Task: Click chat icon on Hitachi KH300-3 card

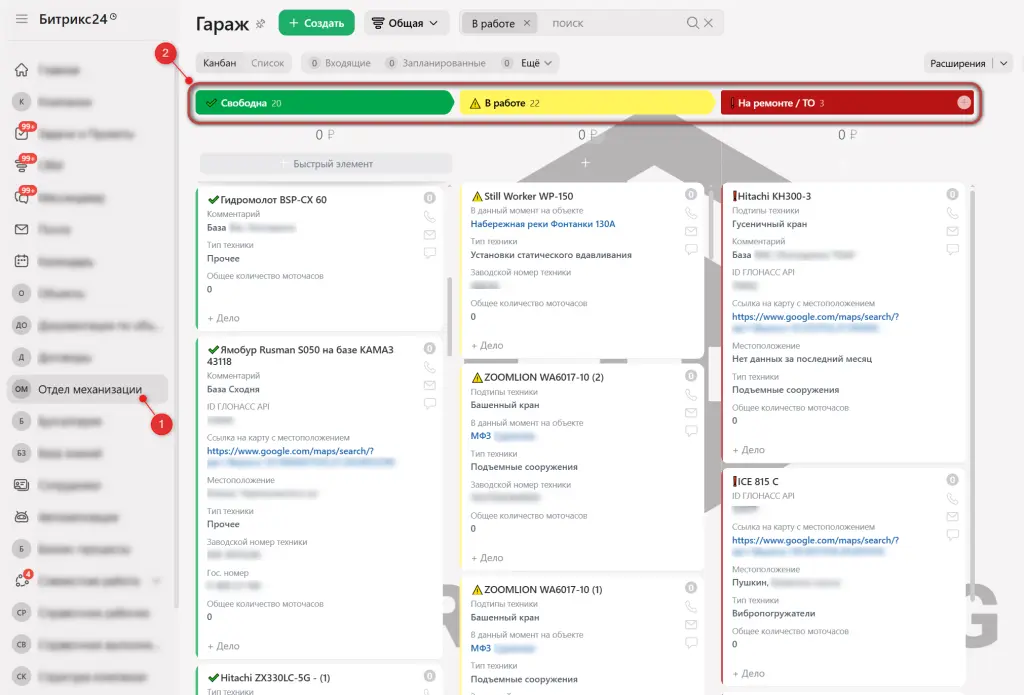Action: 953,249
